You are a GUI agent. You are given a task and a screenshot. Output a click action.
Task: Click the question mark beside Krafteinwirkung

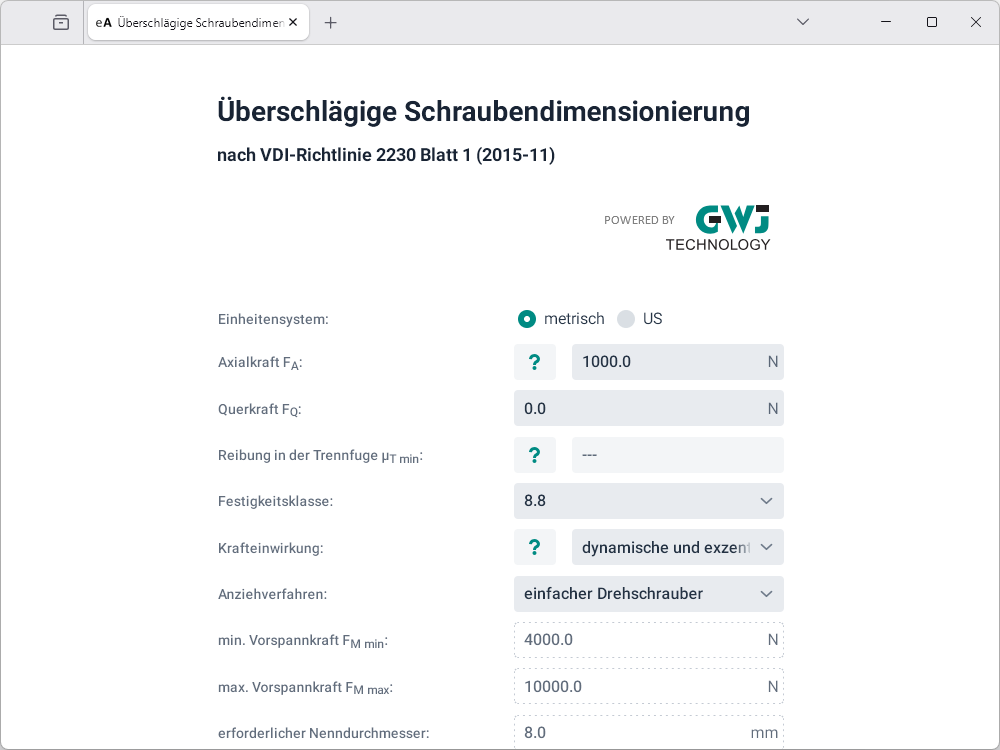(535, 547)
